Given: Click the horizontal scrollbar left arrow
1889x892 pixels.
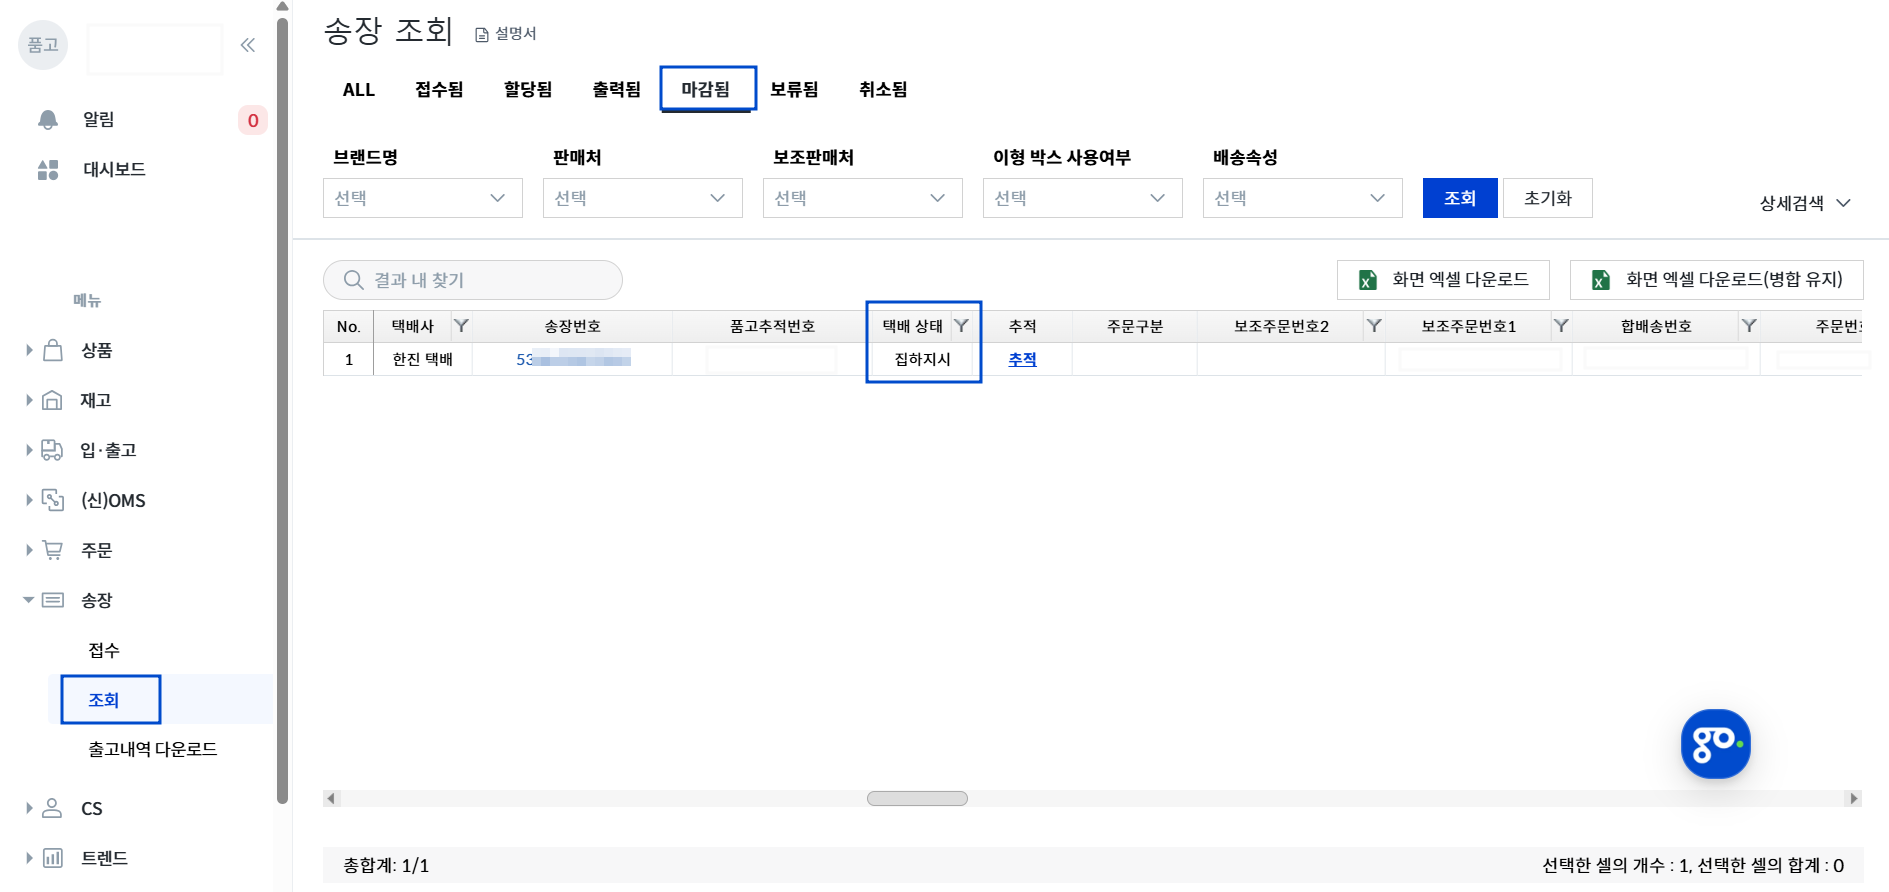Looking at the screenshot, I should 332,798.
